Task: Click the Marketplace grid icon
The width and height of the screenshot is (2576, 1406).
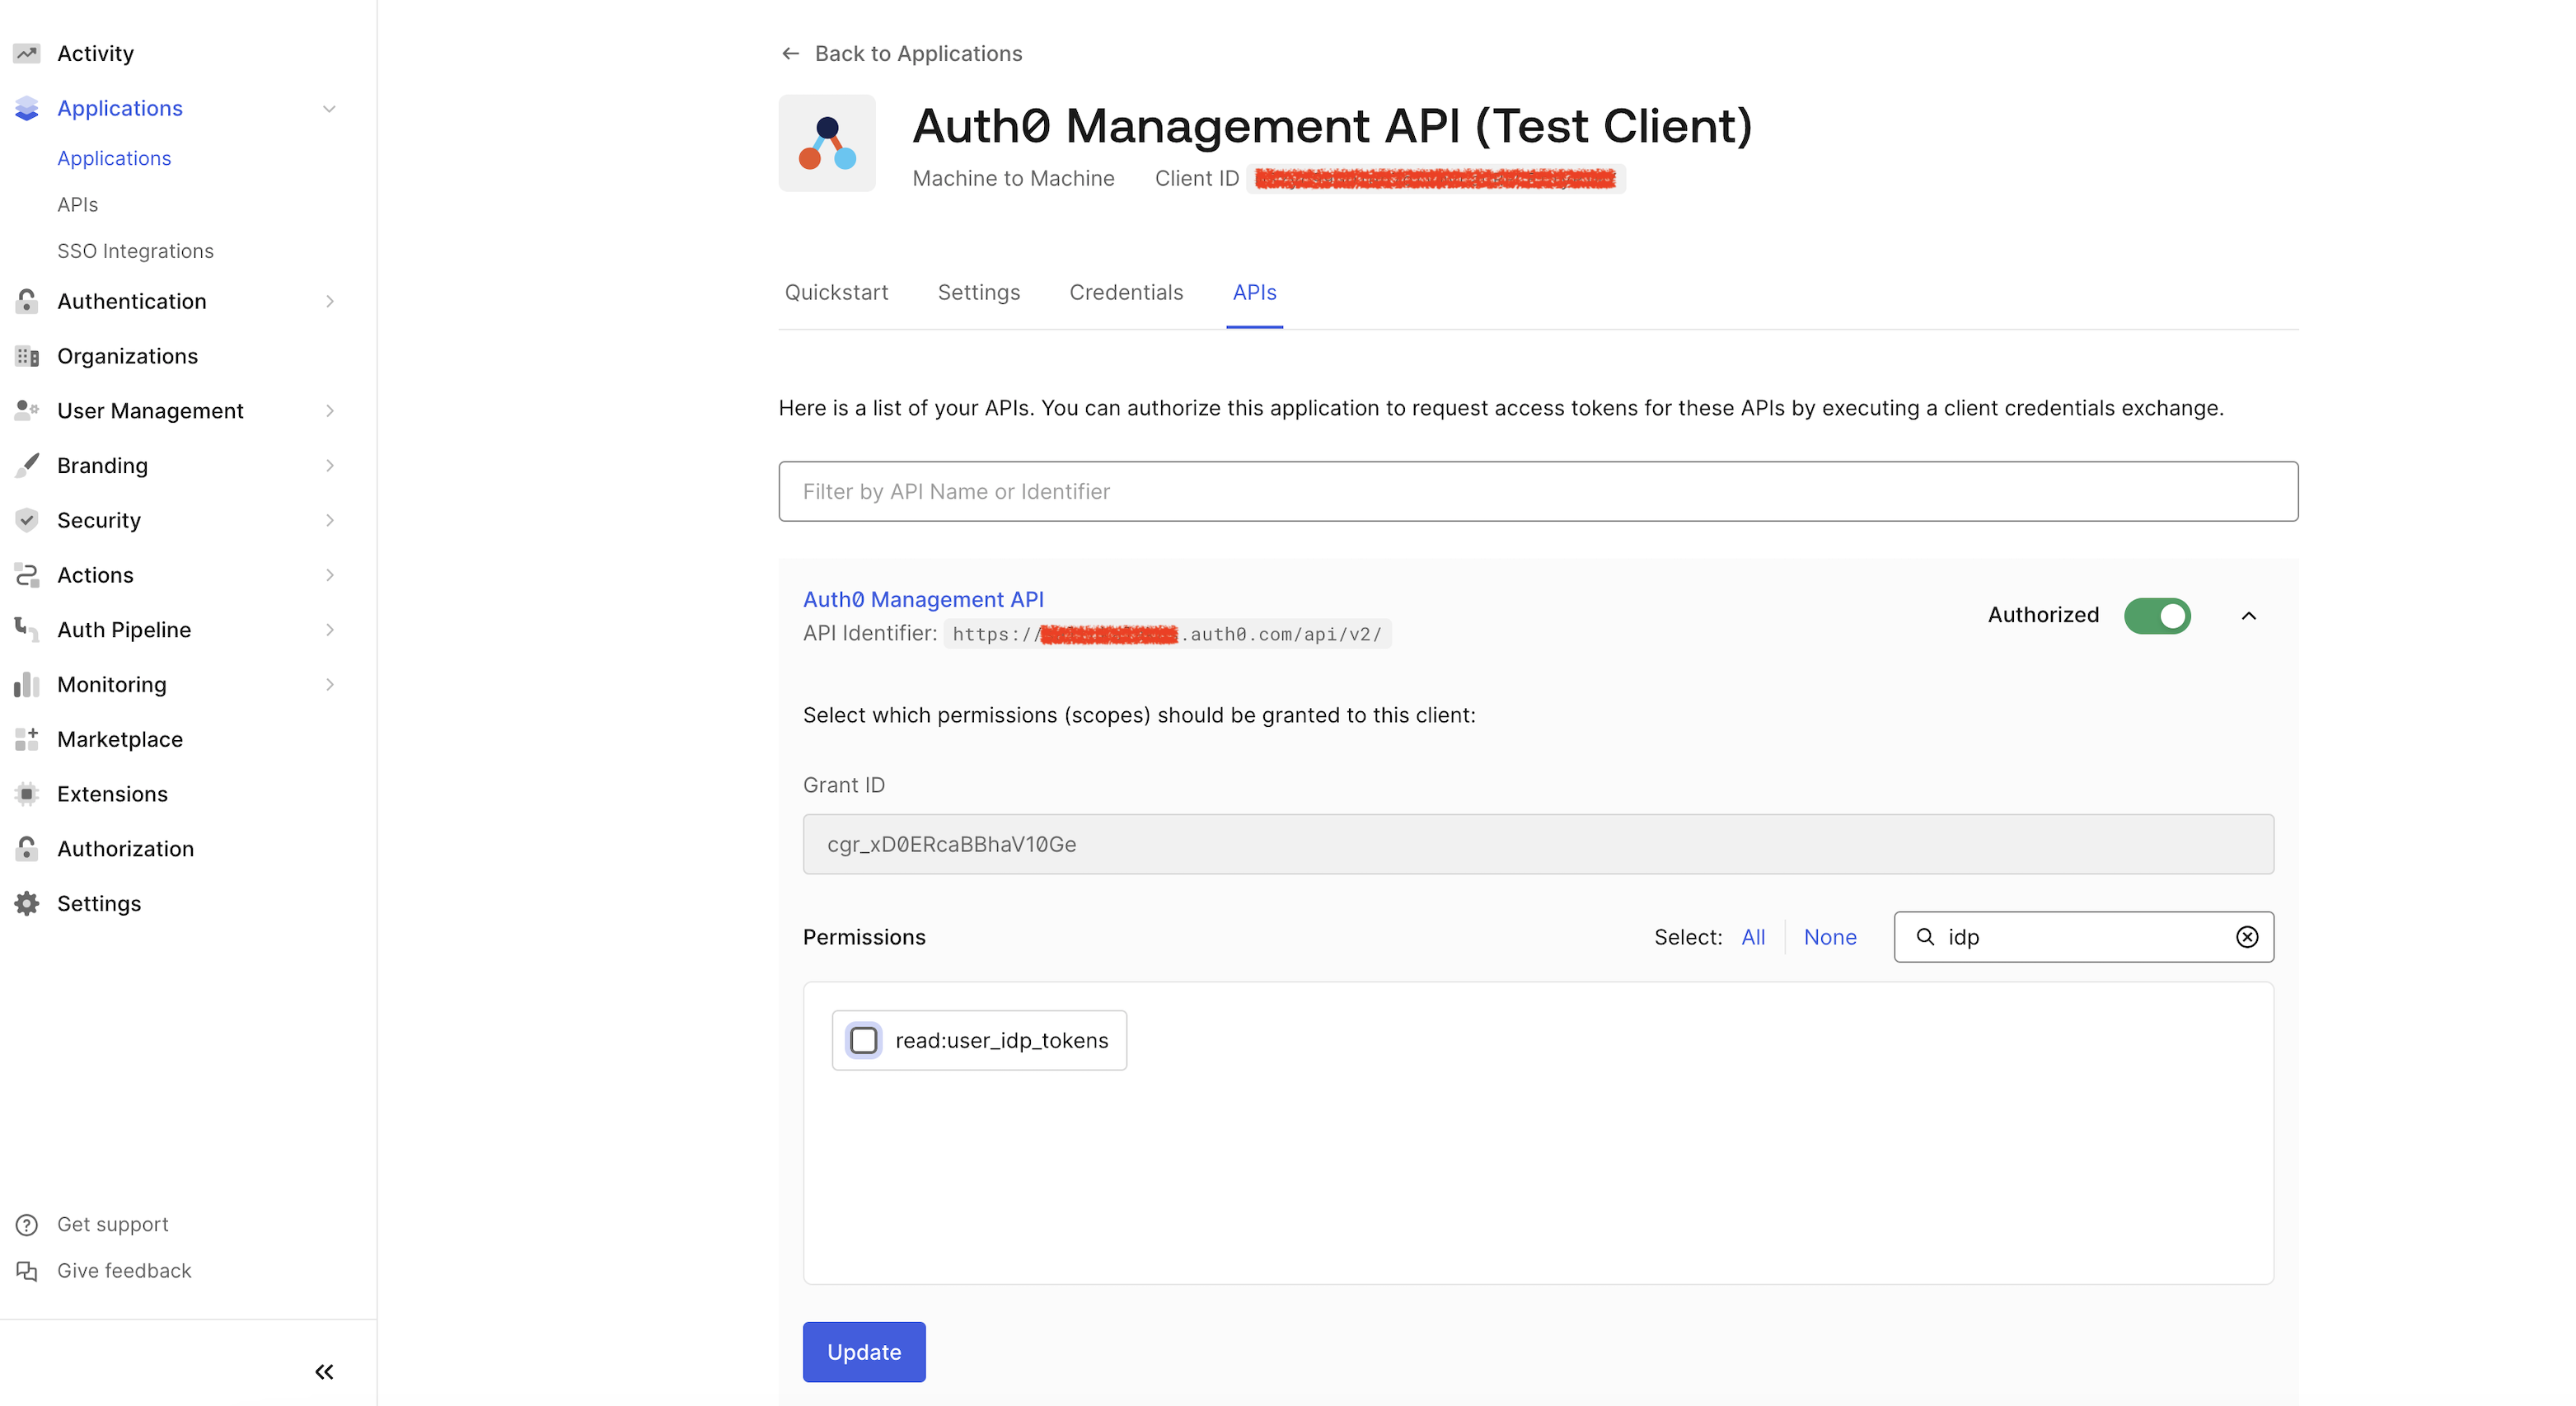Action: [27, 739]
